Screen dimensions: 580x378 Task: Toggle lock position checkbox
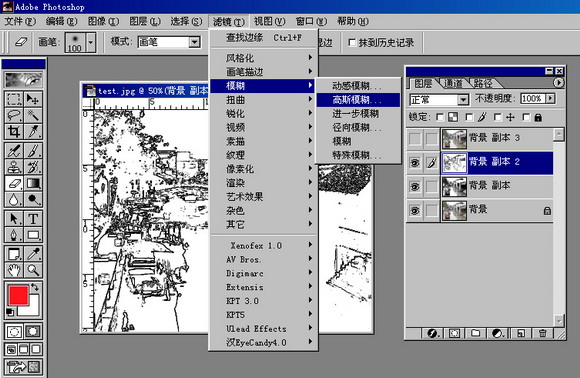(x=498, y=117)
